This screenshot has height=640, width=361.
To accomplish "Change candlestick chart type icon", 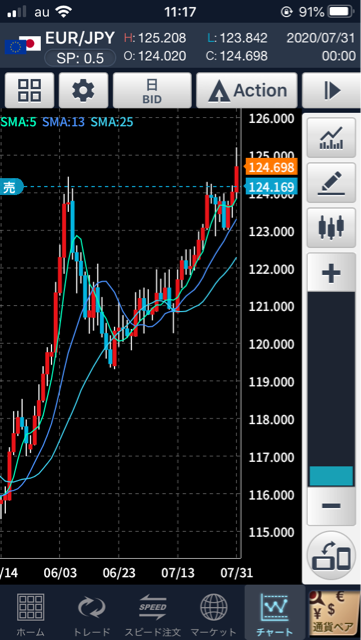I will [331, 228].
